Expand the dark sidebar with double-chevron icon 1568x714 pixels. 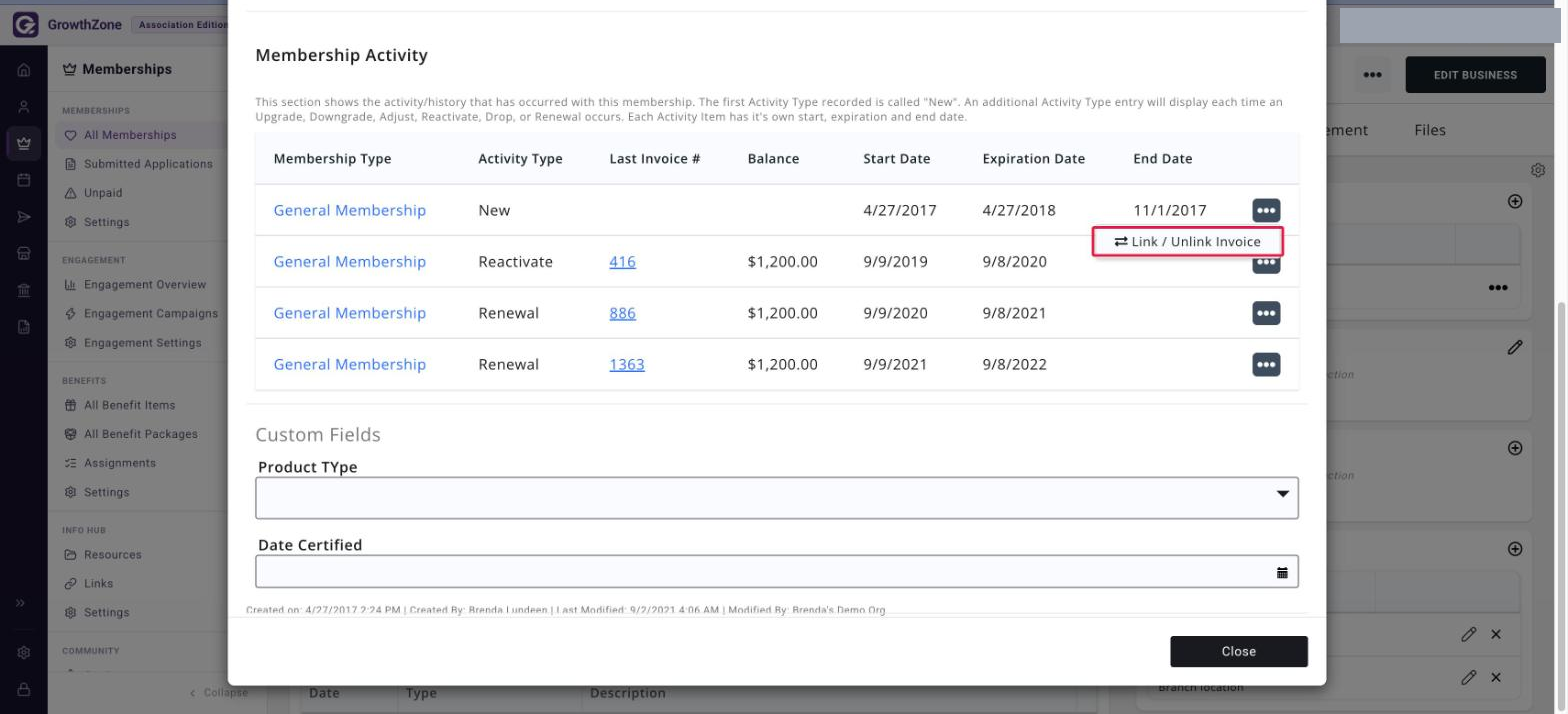(21, 603)
